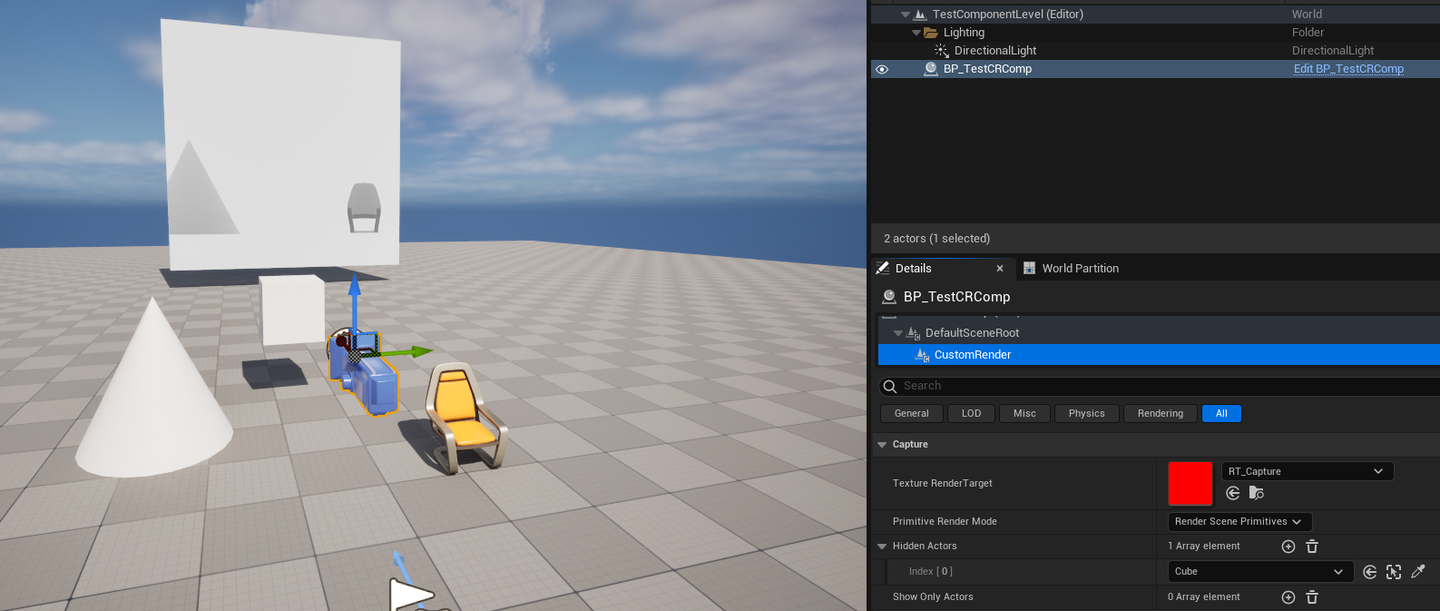Screen dimensions: 1440x611
Task: Click the Edit BP_TestCRComp link
Action: (1348, 69)
